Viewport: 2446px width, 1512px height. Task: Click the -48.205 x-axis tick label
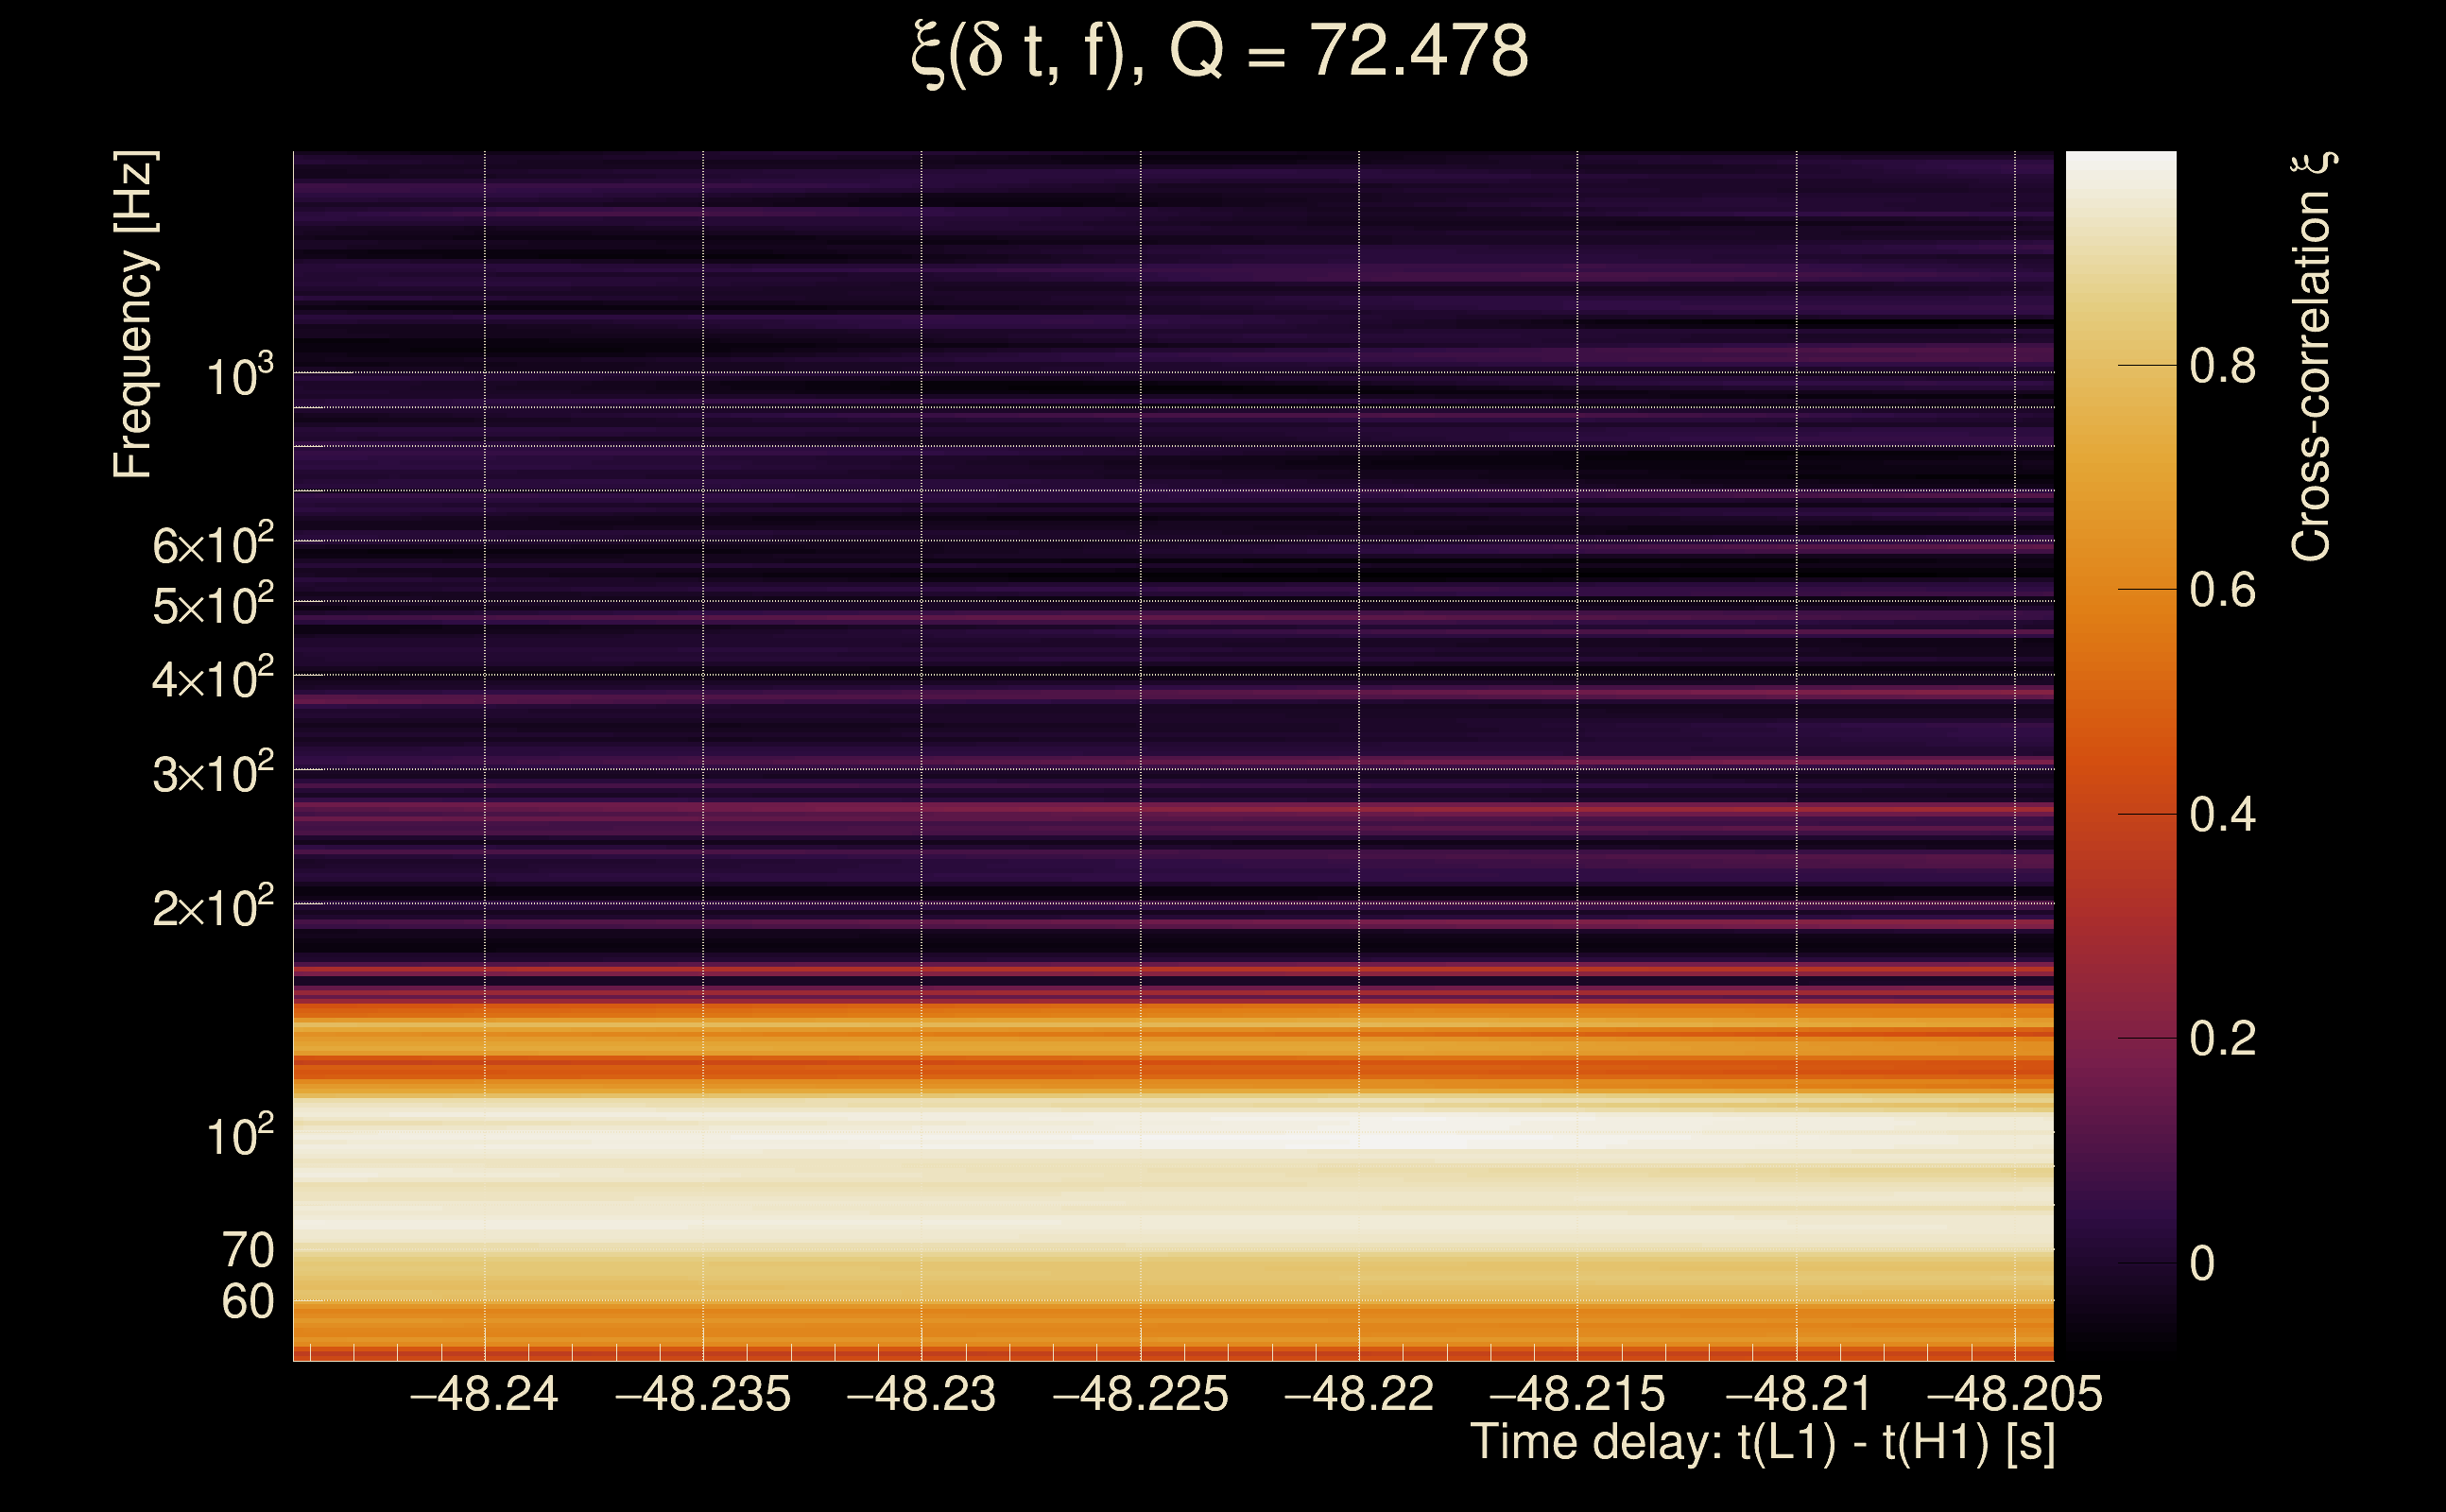click(x=2014, y=1394)
